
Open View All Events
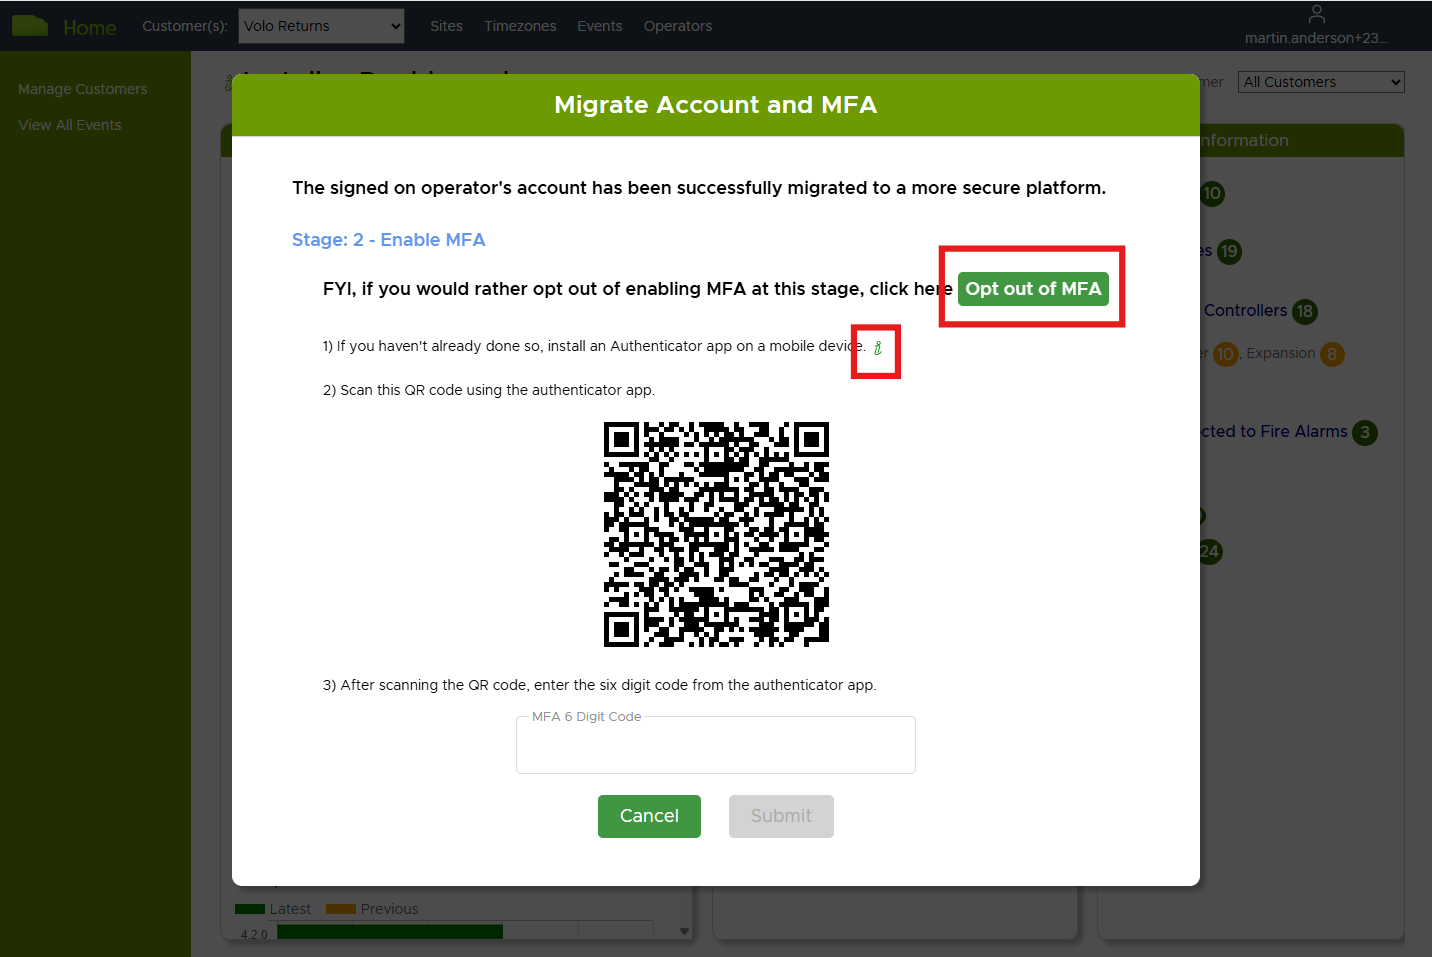pos(69,124)
